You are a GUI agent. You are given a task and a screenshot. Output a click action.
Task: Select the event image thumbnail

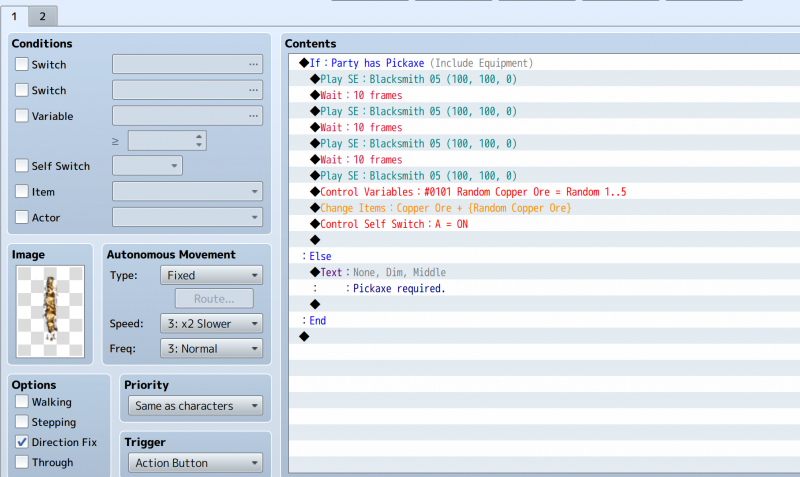(x=50, y=311)
